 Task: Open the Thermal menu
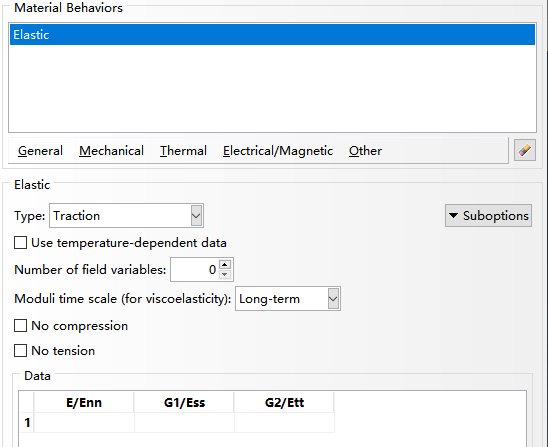tap(183, 151)
